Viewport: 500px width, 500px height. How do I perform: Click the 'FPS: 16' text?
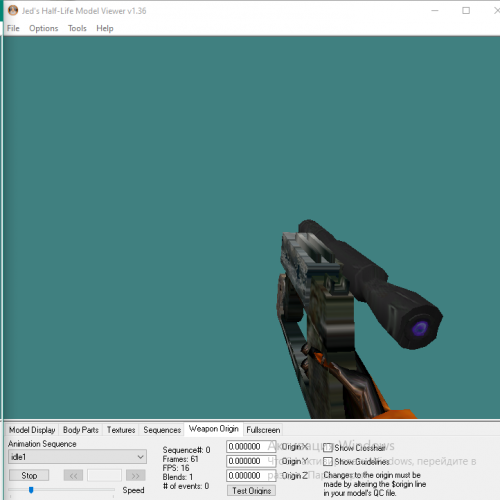pyautogui.click(x=176, y=468)
